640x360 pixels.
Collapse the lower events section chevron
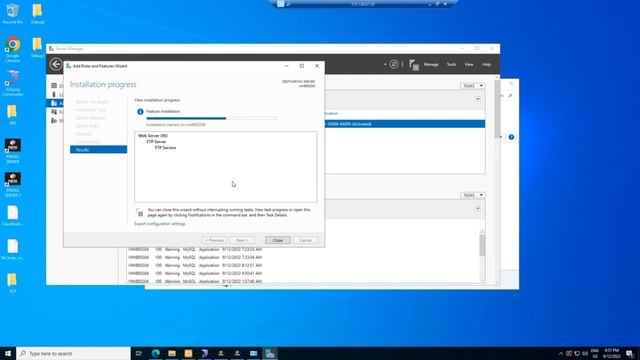pos(478,209)
